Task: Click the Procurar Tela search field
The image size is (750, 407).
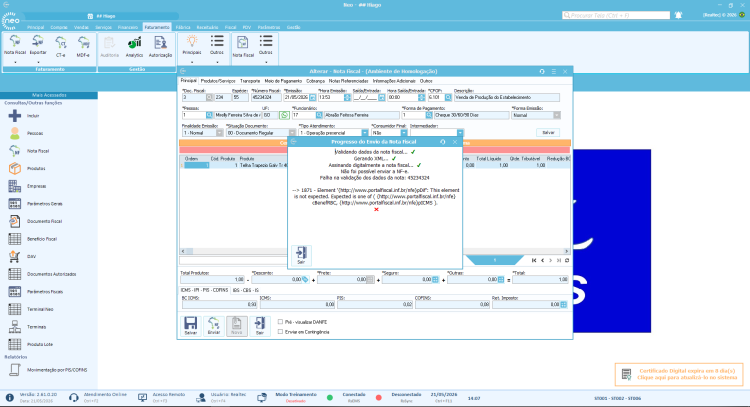Action: (616, 15)
